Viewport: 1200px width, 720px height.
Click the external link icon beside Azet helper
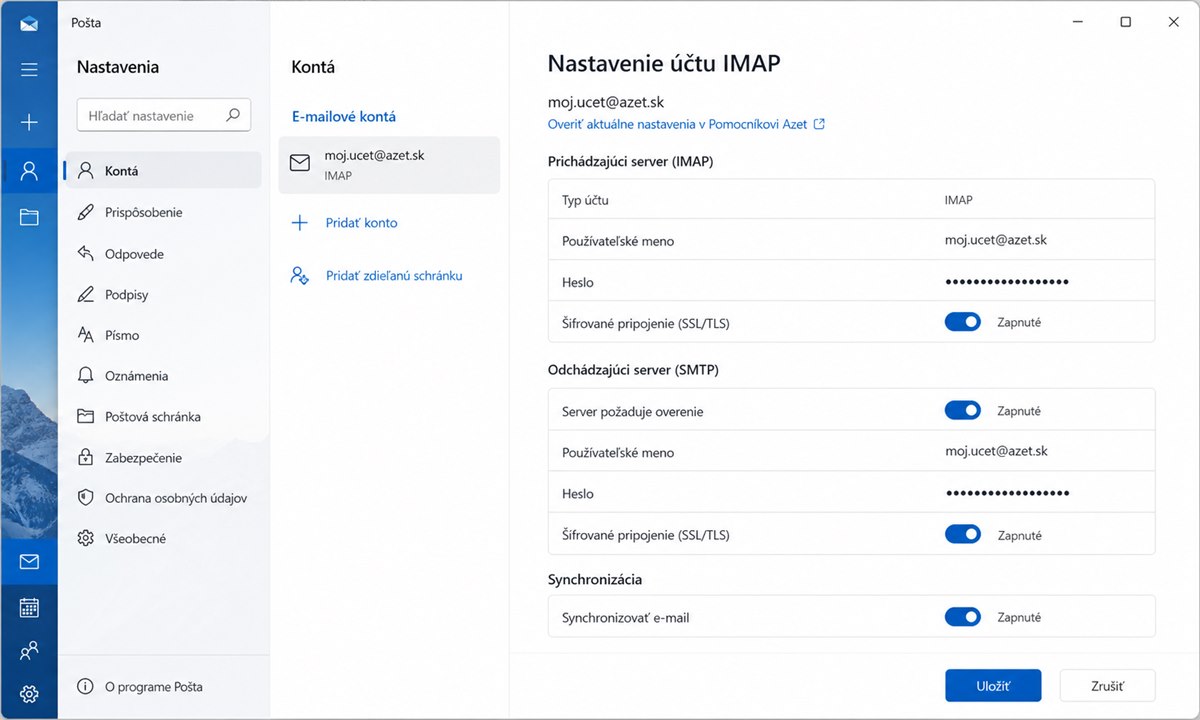click(x=819, y=124)
